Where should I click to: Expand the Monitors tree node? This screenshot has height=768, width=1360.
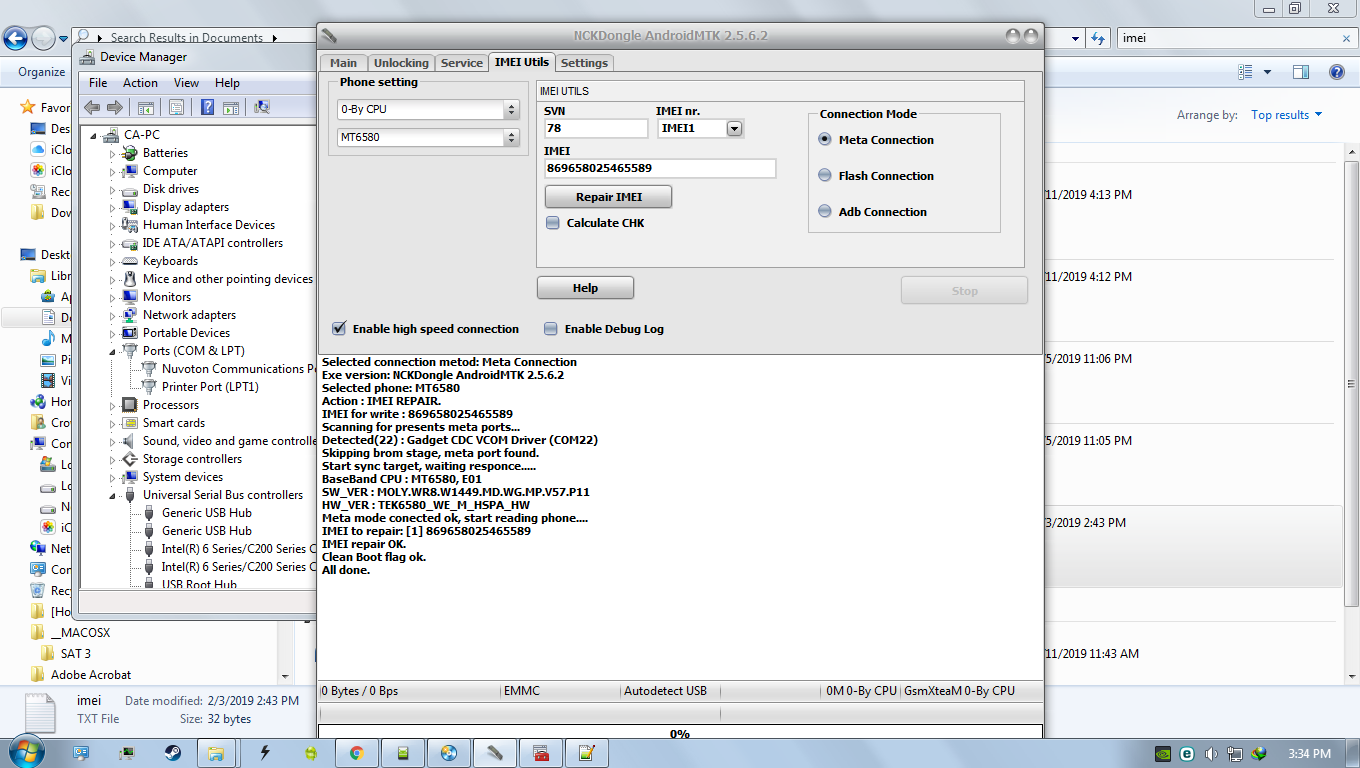(112, 297)
